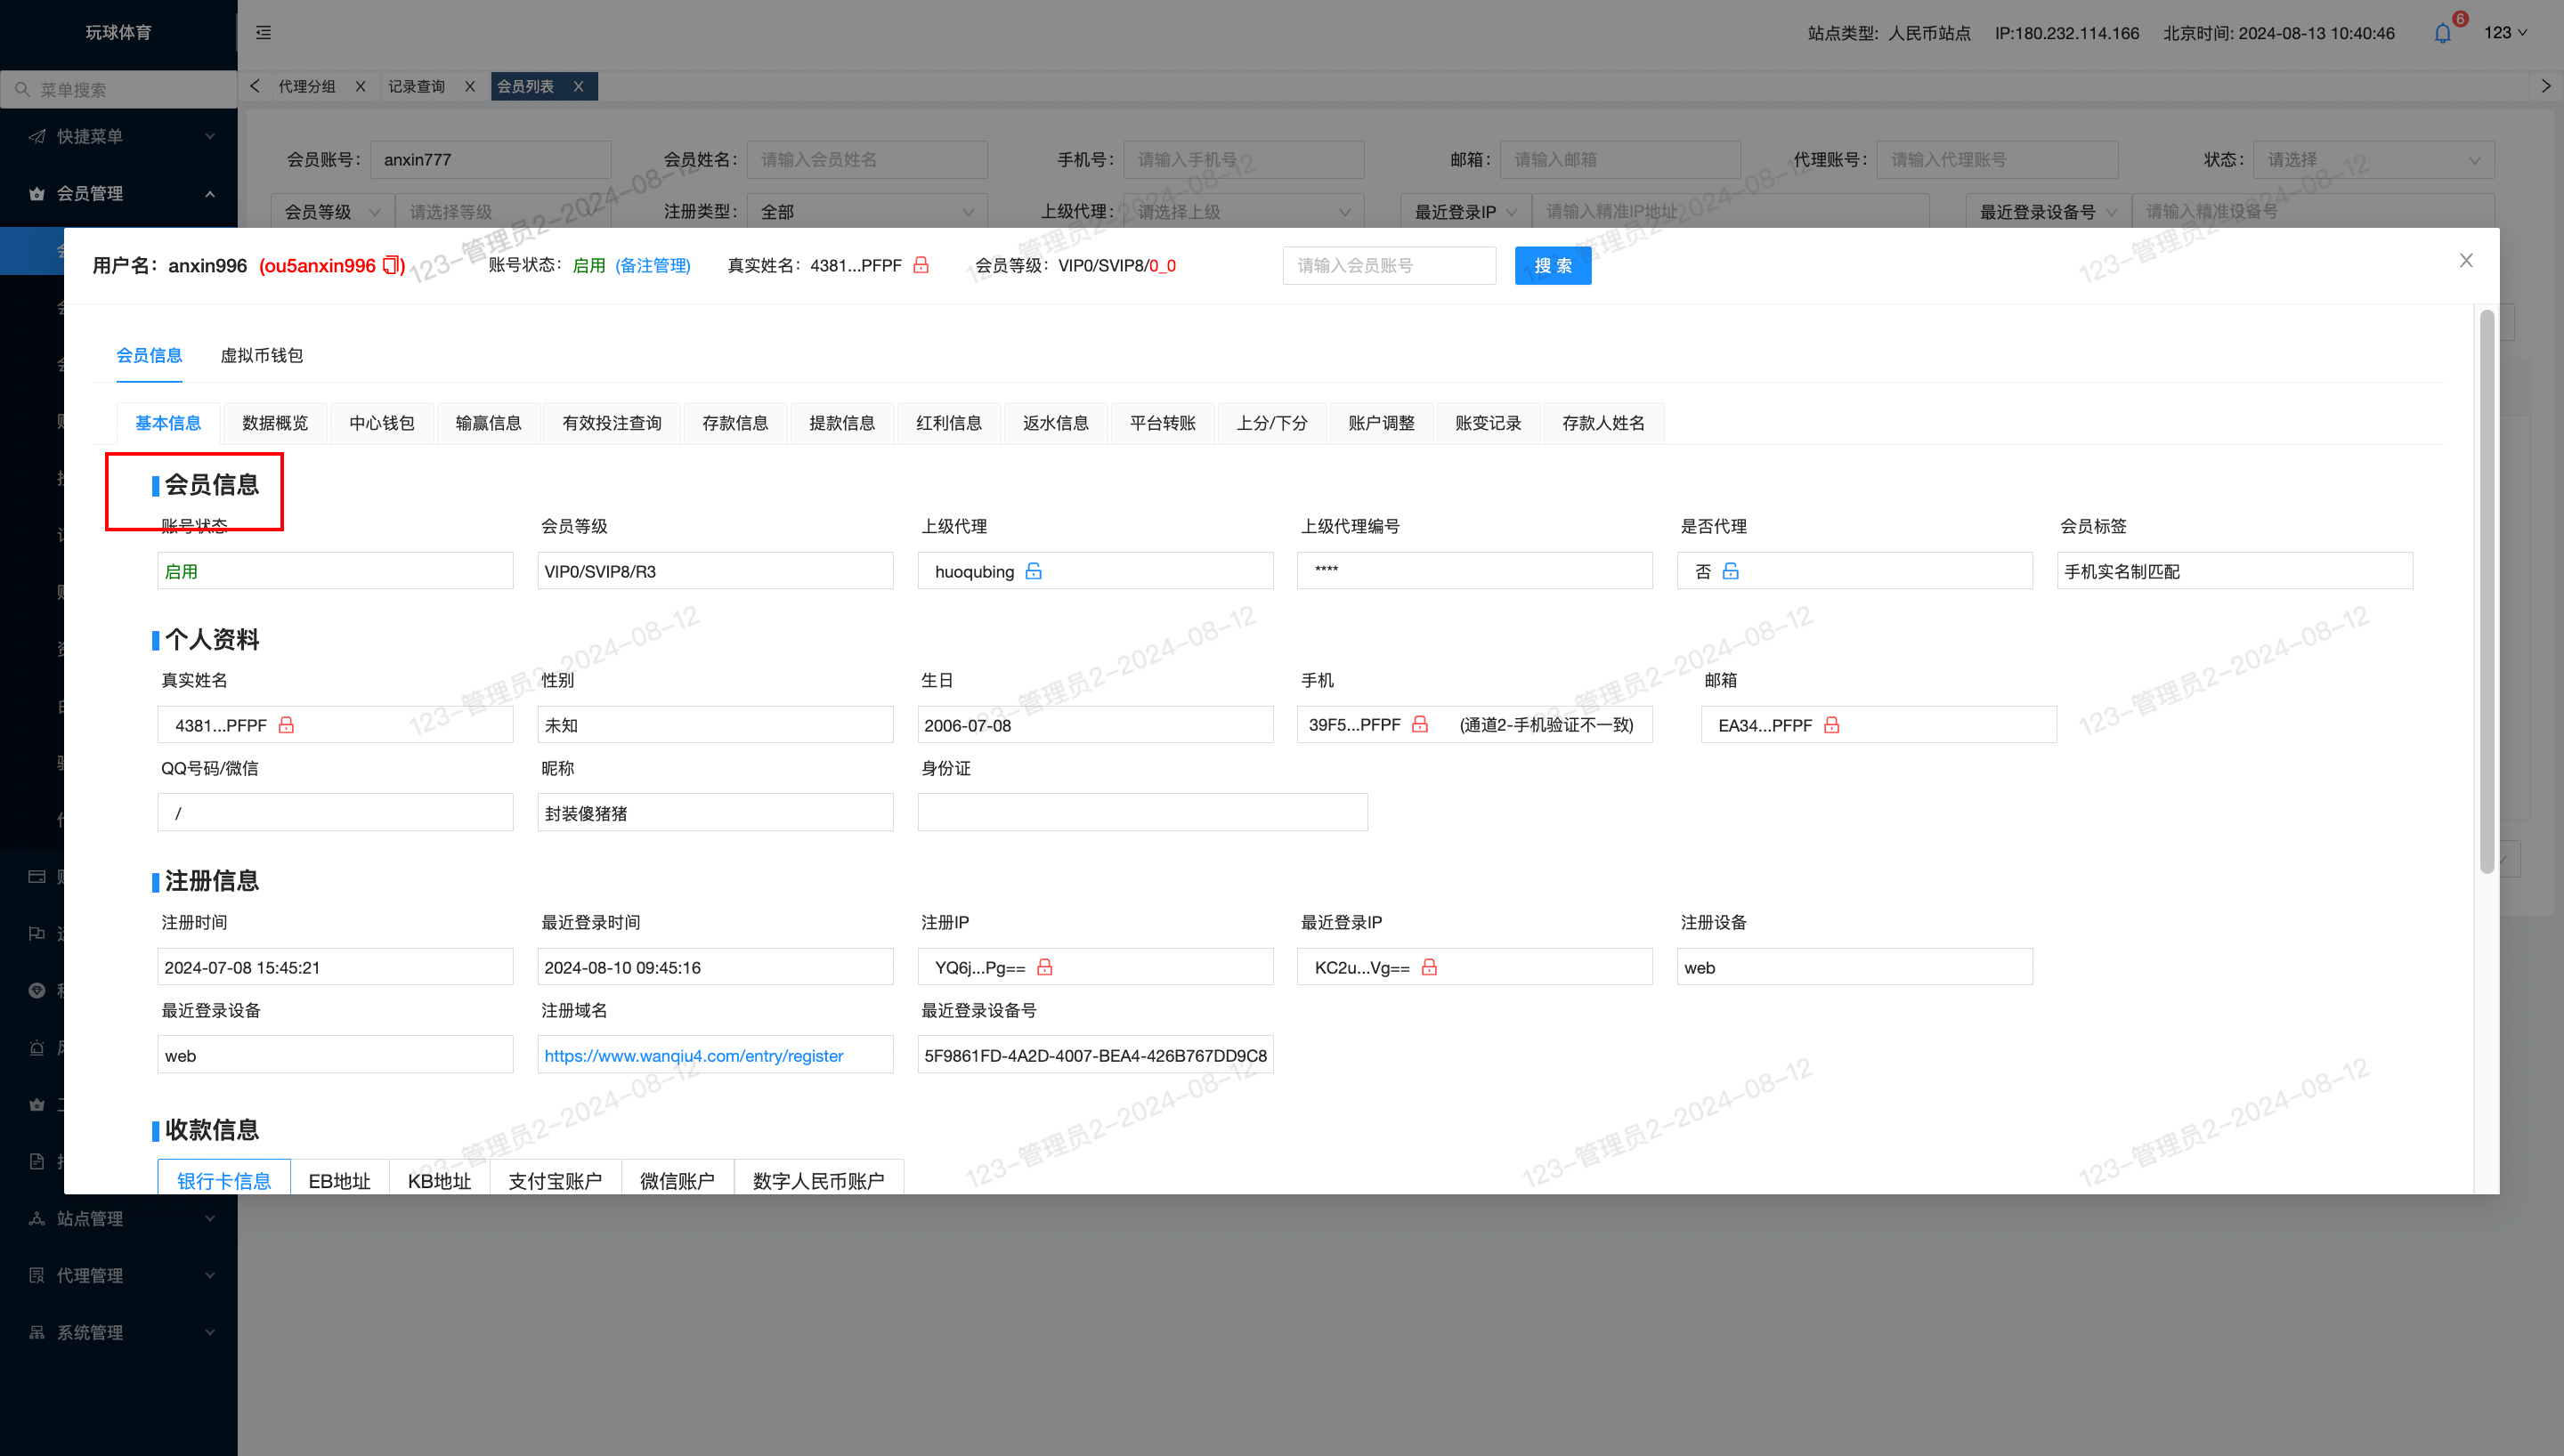Viewport: 2564px width, 1456px height.
Task: Toggle the lock icon beside 是否代理 value 否
Action: click(1730, 571)
